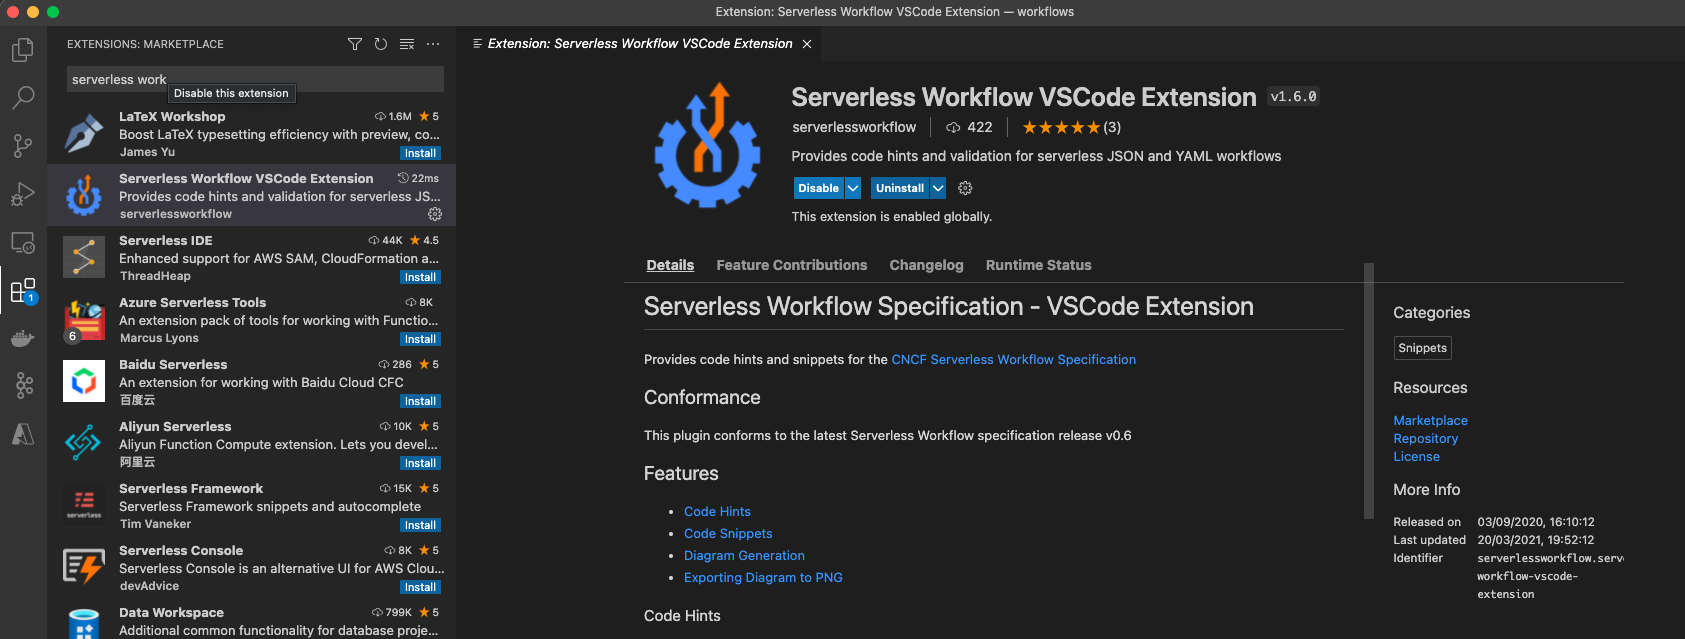Refresh the extensions marketplace list

pyautogui.click(x=381, y=44)
